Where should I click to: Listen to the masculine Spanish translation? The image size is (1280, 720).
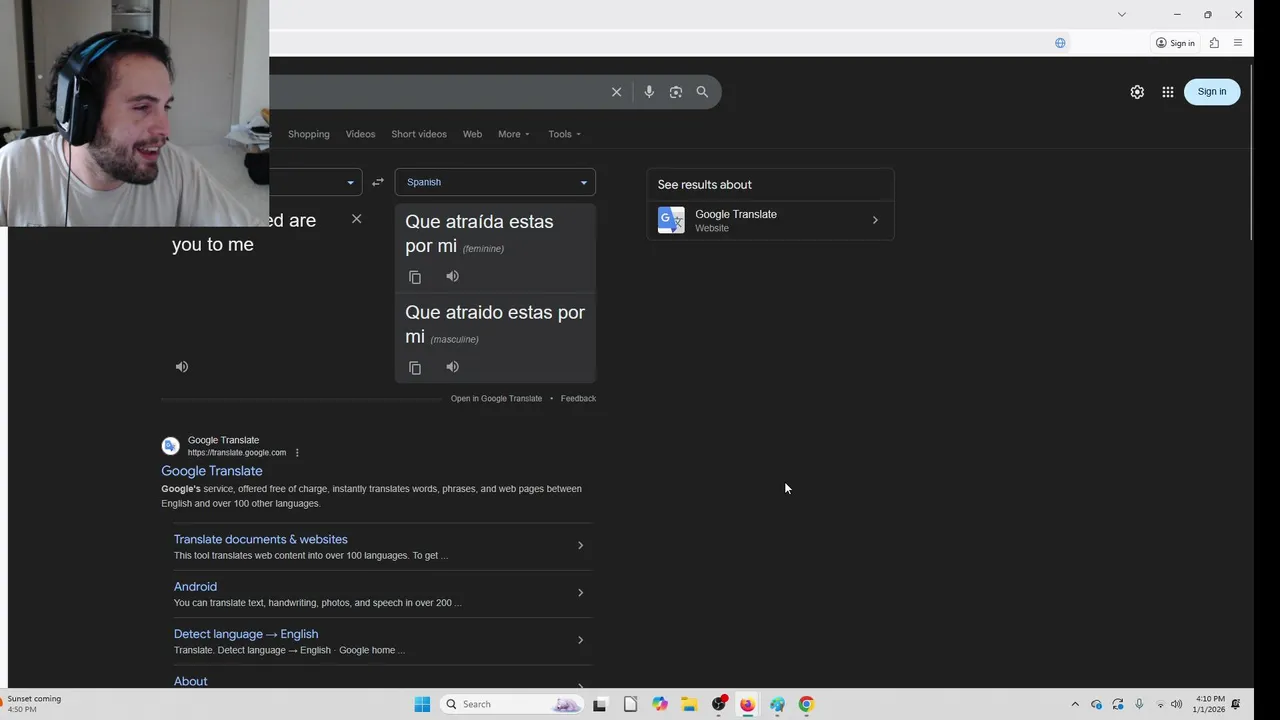(452, 367)
